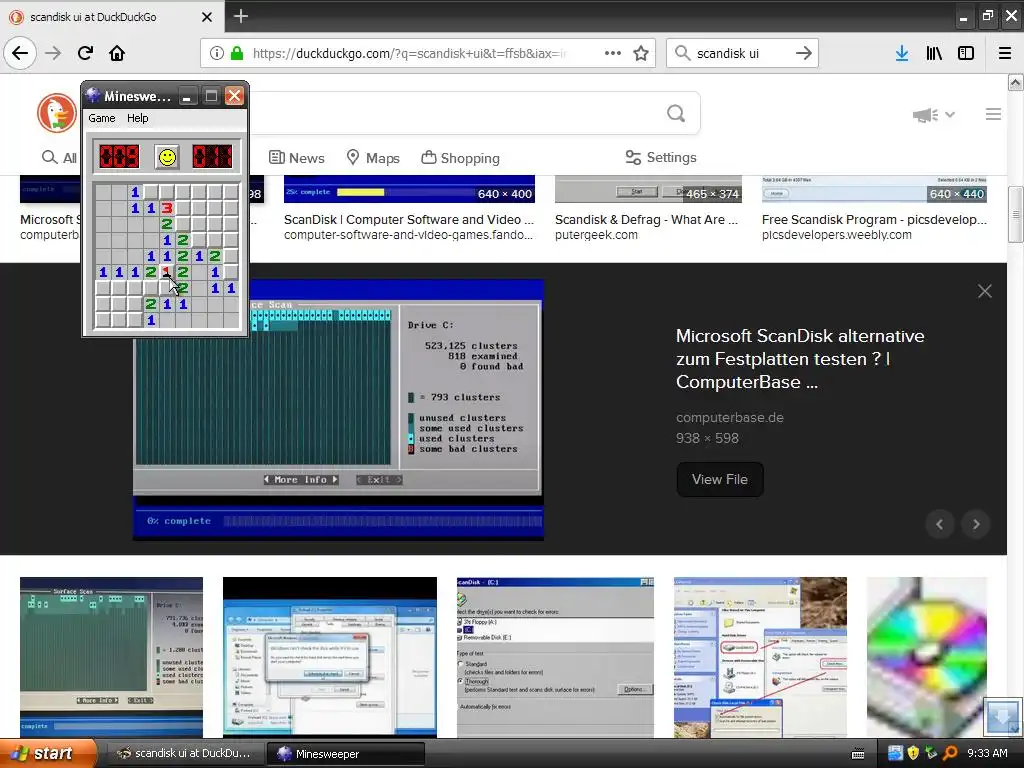This screenshot has width=1024, height=768.
Task: Close the image detail preview panel
Action: point(985,291)
